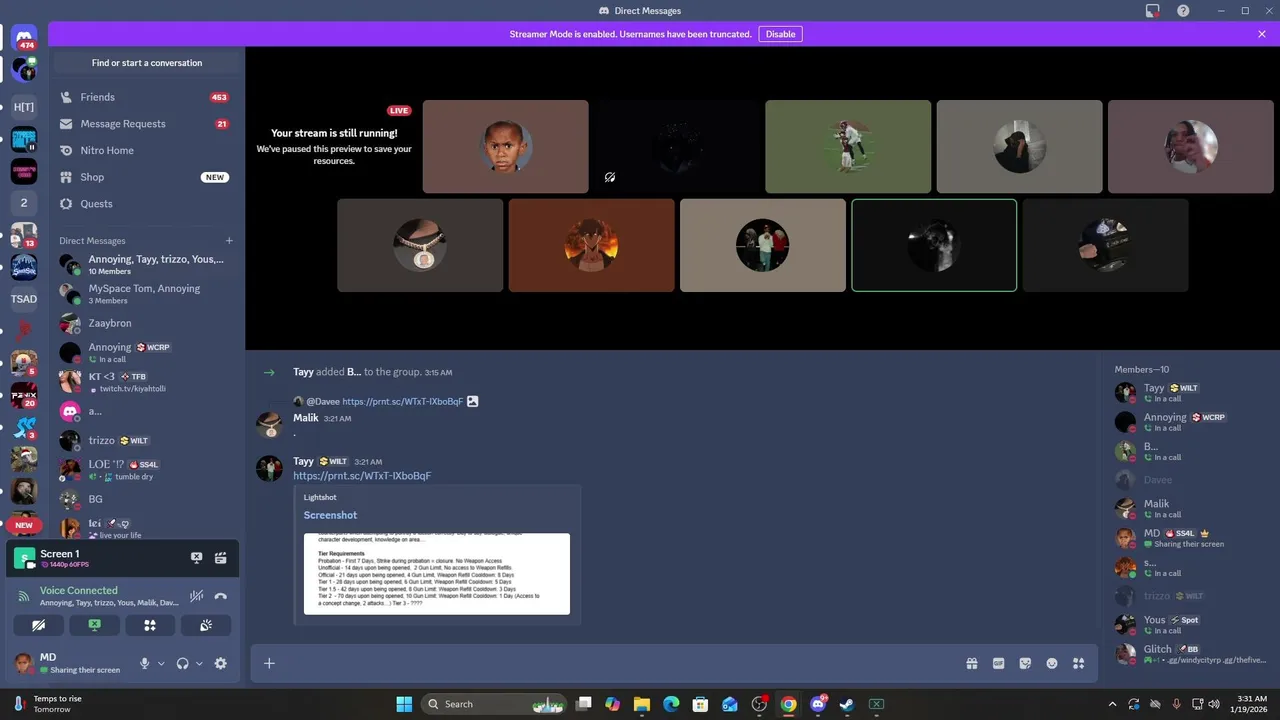Open Steam from the taskbar
The width and height of the screenshot is (1280, 720).
coord(847,704)
